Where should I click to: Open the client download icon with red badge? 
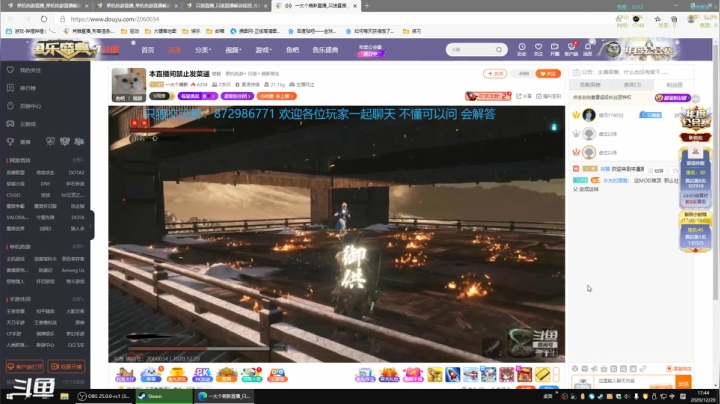[571, 49]
